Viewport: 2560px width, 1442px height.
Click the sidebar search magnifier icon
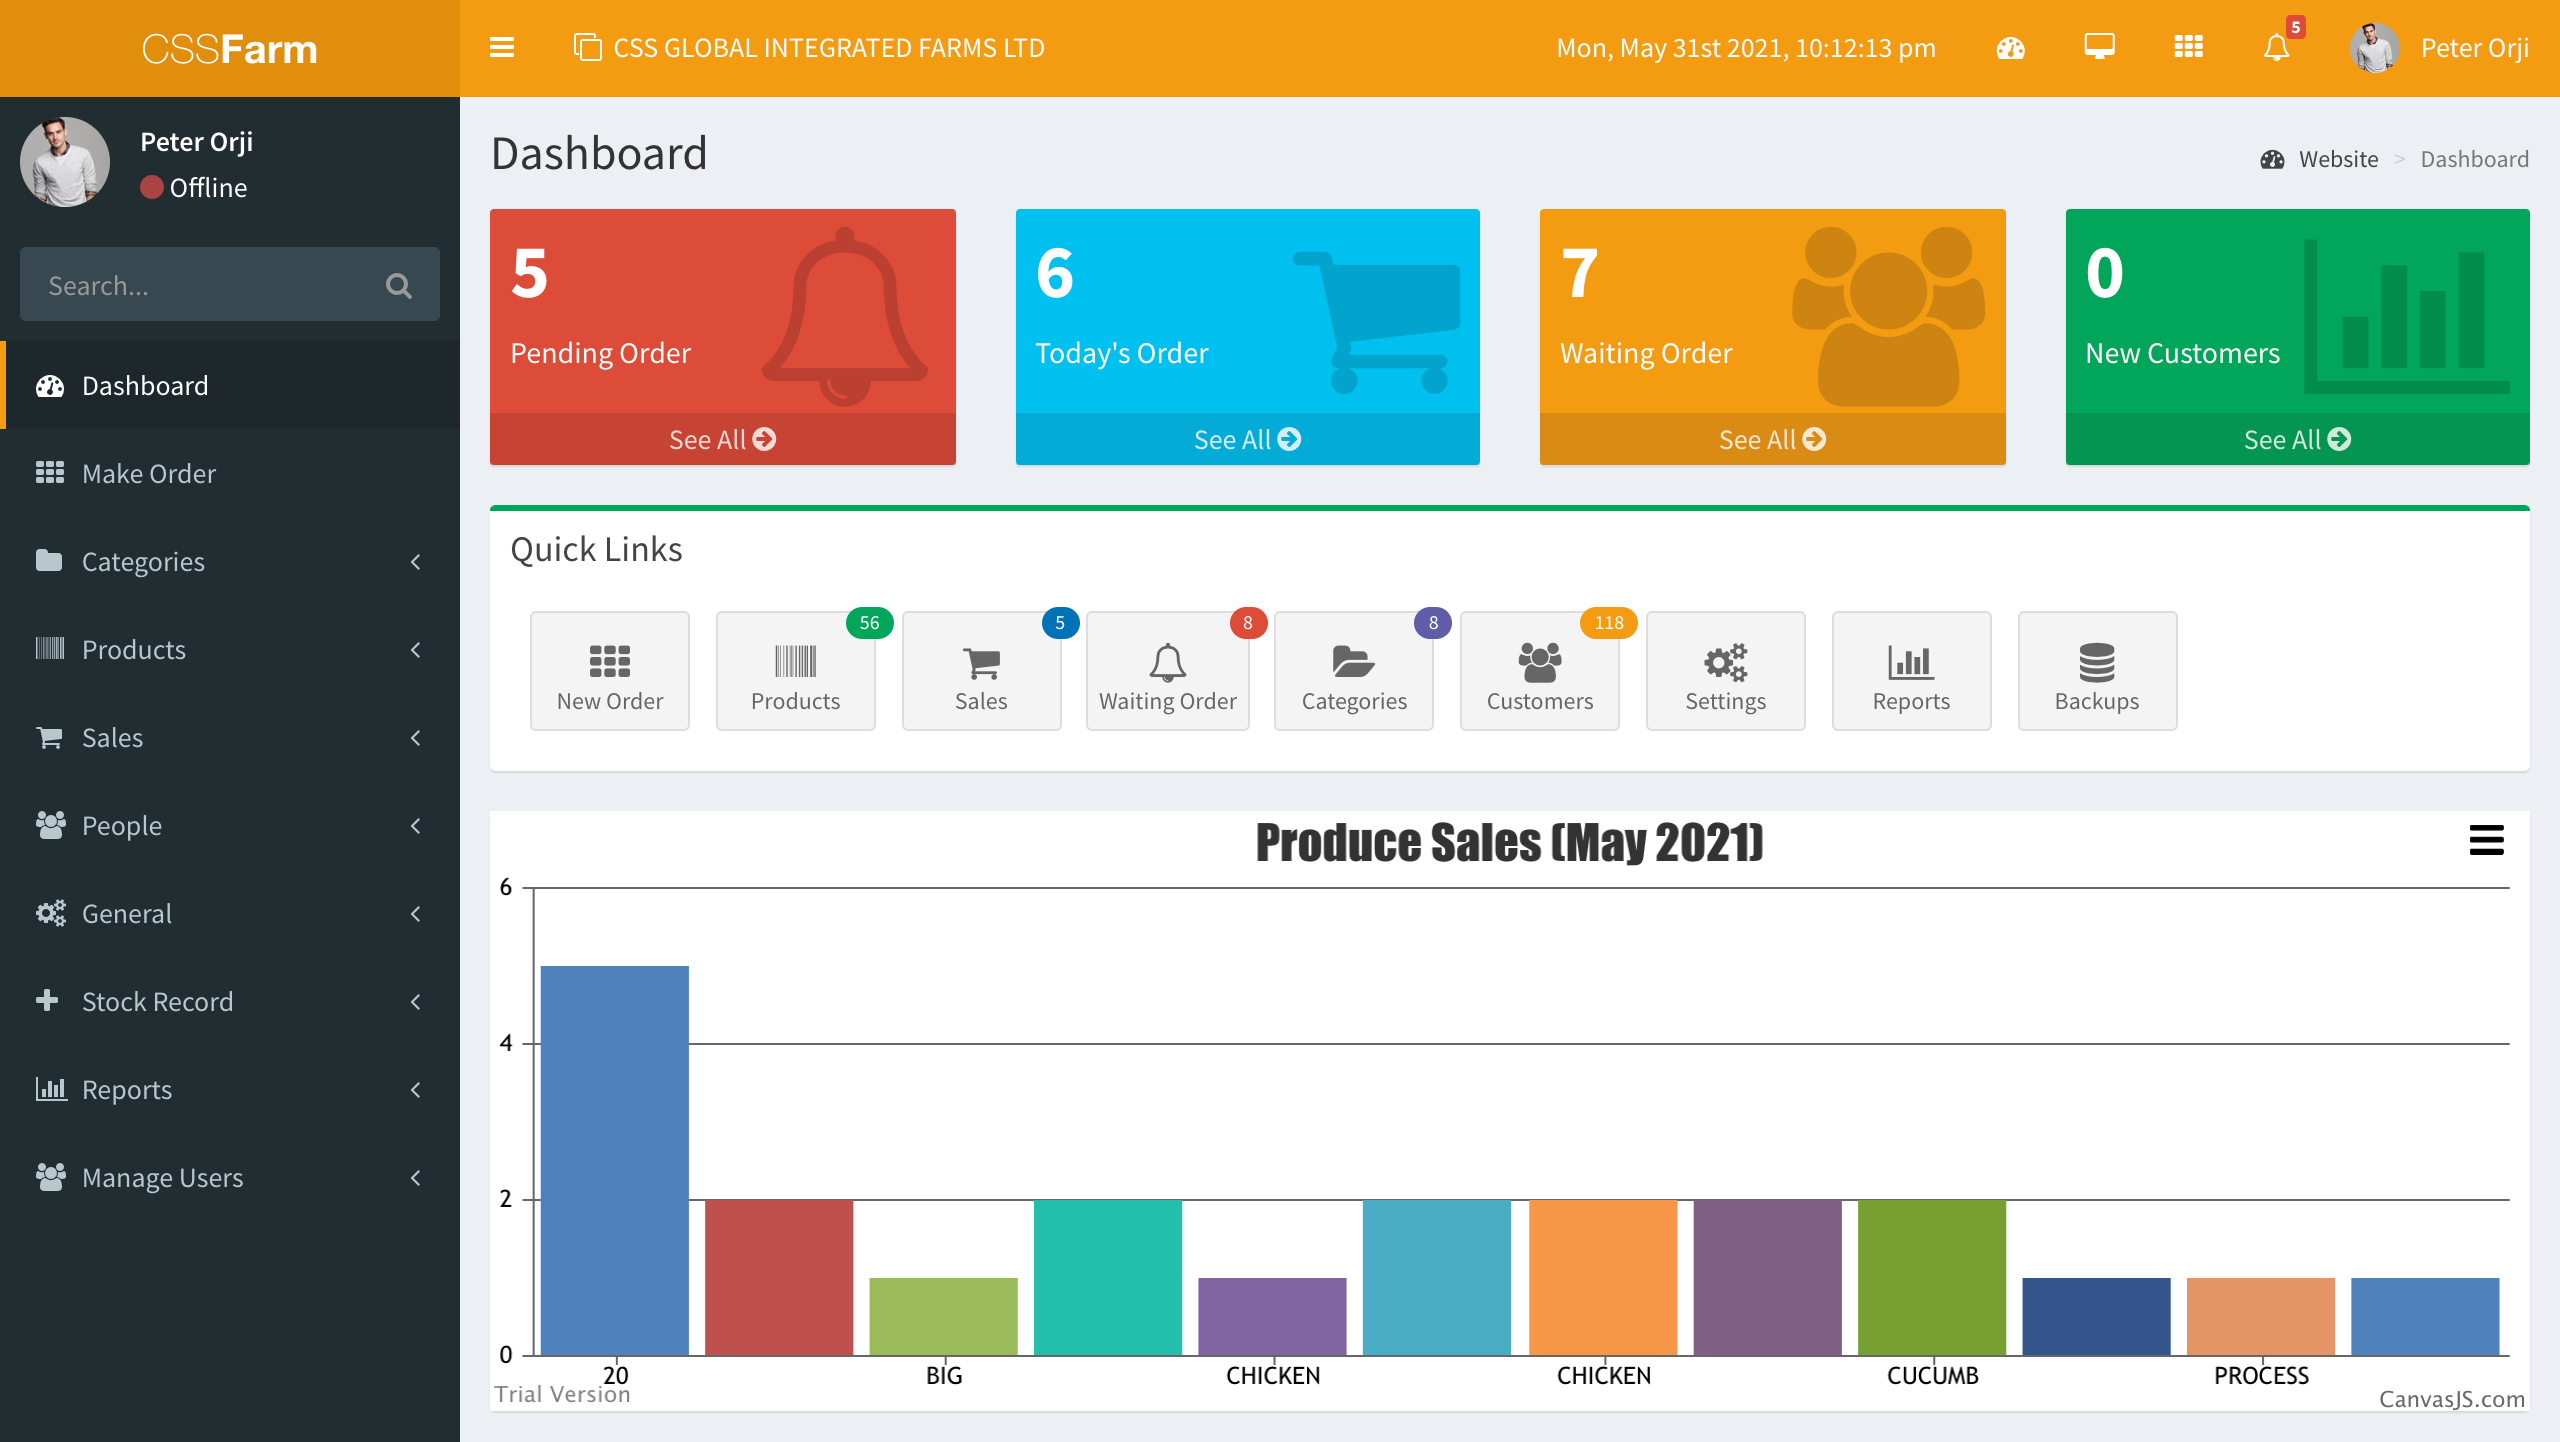pyautogui.click(x=398, y=285)
